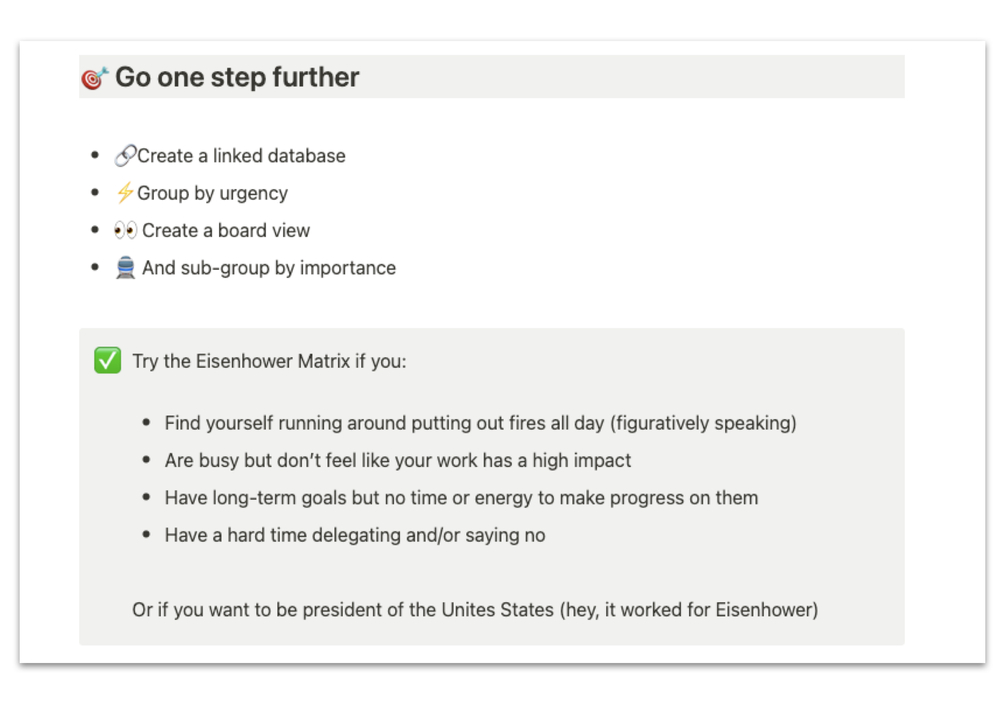Click 'Are busy but don't feel' bullet
The width and height of the screenshot is (1005, 704).
(397, 460)
